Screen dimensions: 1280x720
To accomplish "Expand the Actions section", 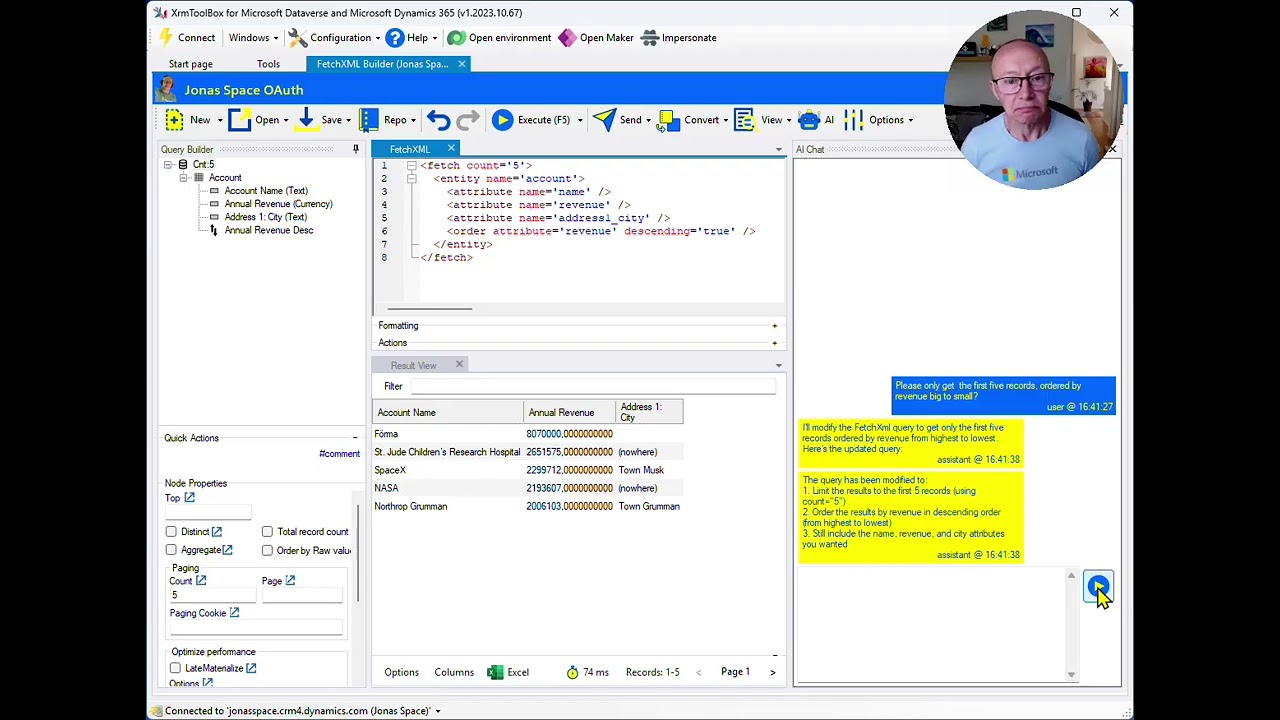I will coord(774,343).
